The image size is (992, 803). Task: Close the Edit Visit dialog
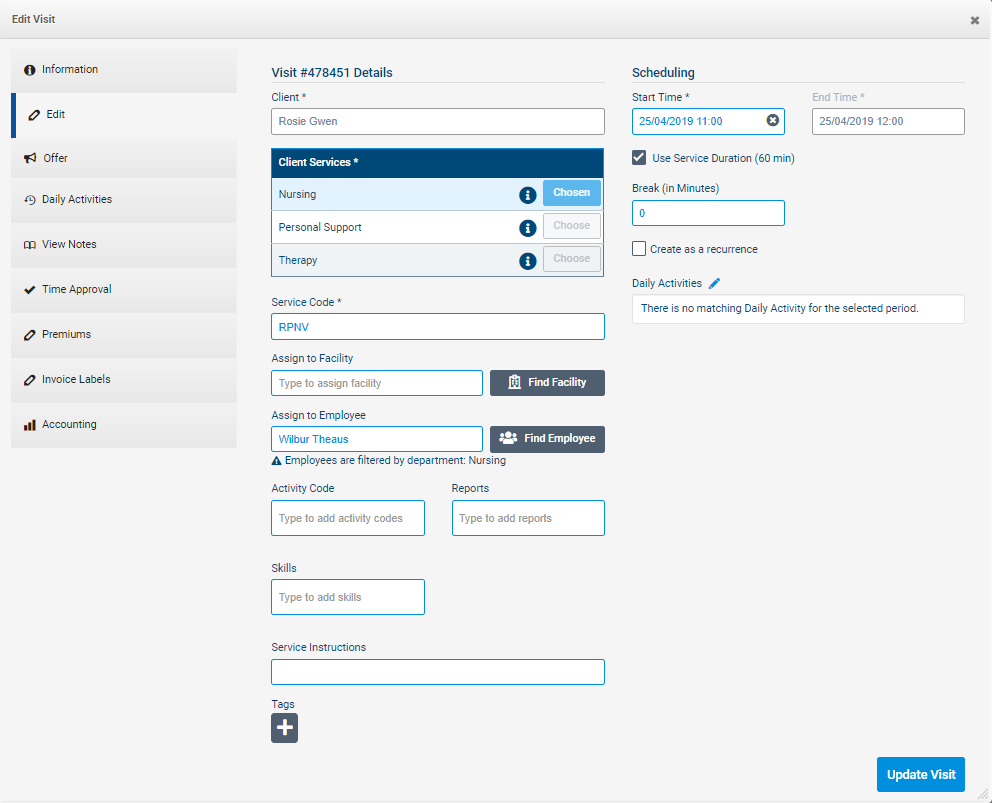974,20
